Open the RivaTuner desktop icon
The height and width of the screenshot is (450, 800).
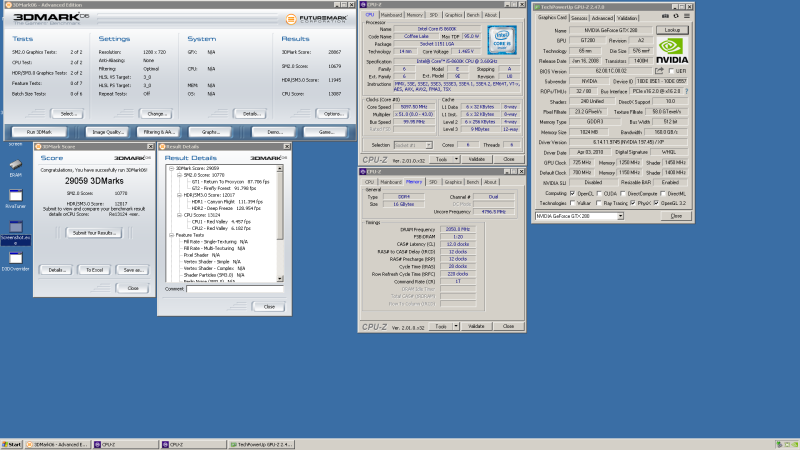[x=15, y=195]
